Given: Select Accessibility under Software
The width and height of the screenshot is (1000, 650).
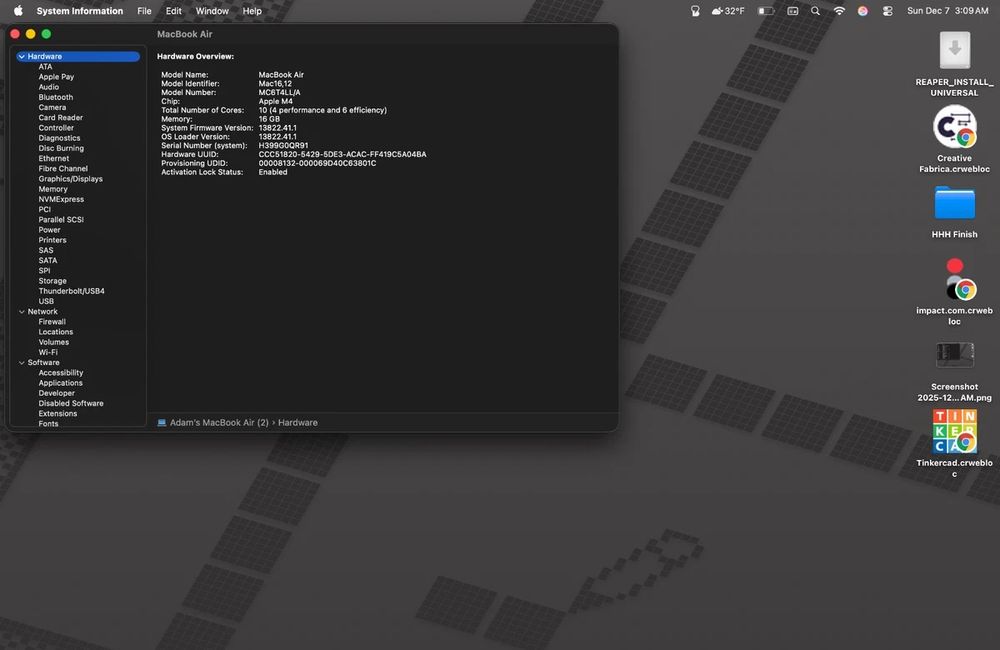Looking at the screenshot, I should (61, 373).
